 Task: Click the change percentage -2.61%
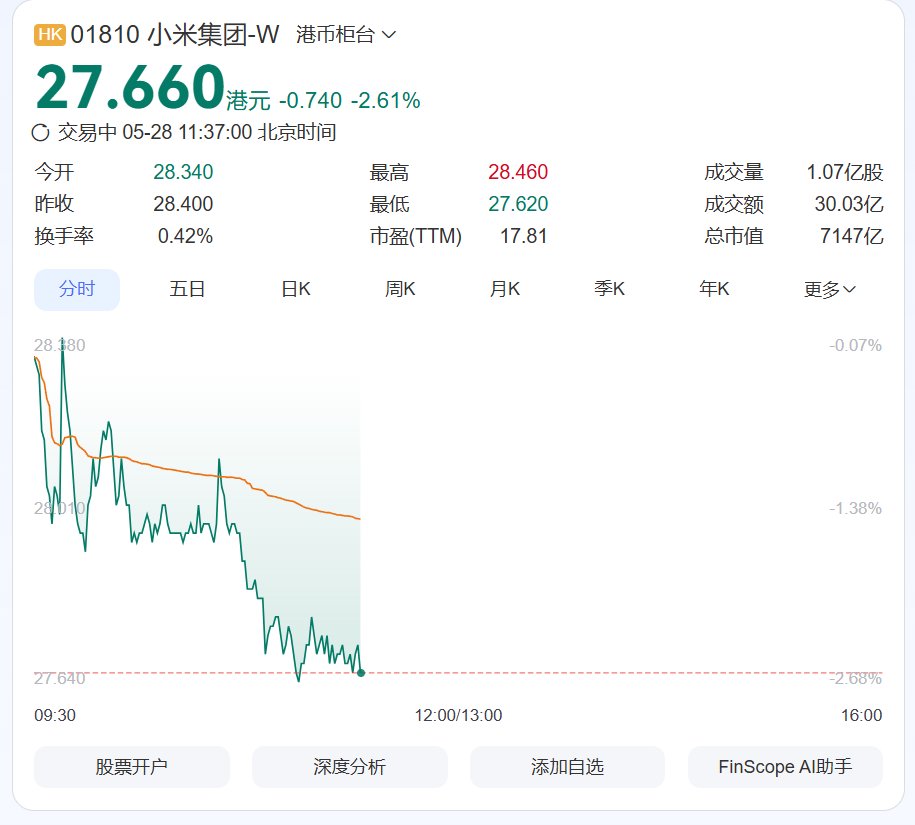point(386,101)
